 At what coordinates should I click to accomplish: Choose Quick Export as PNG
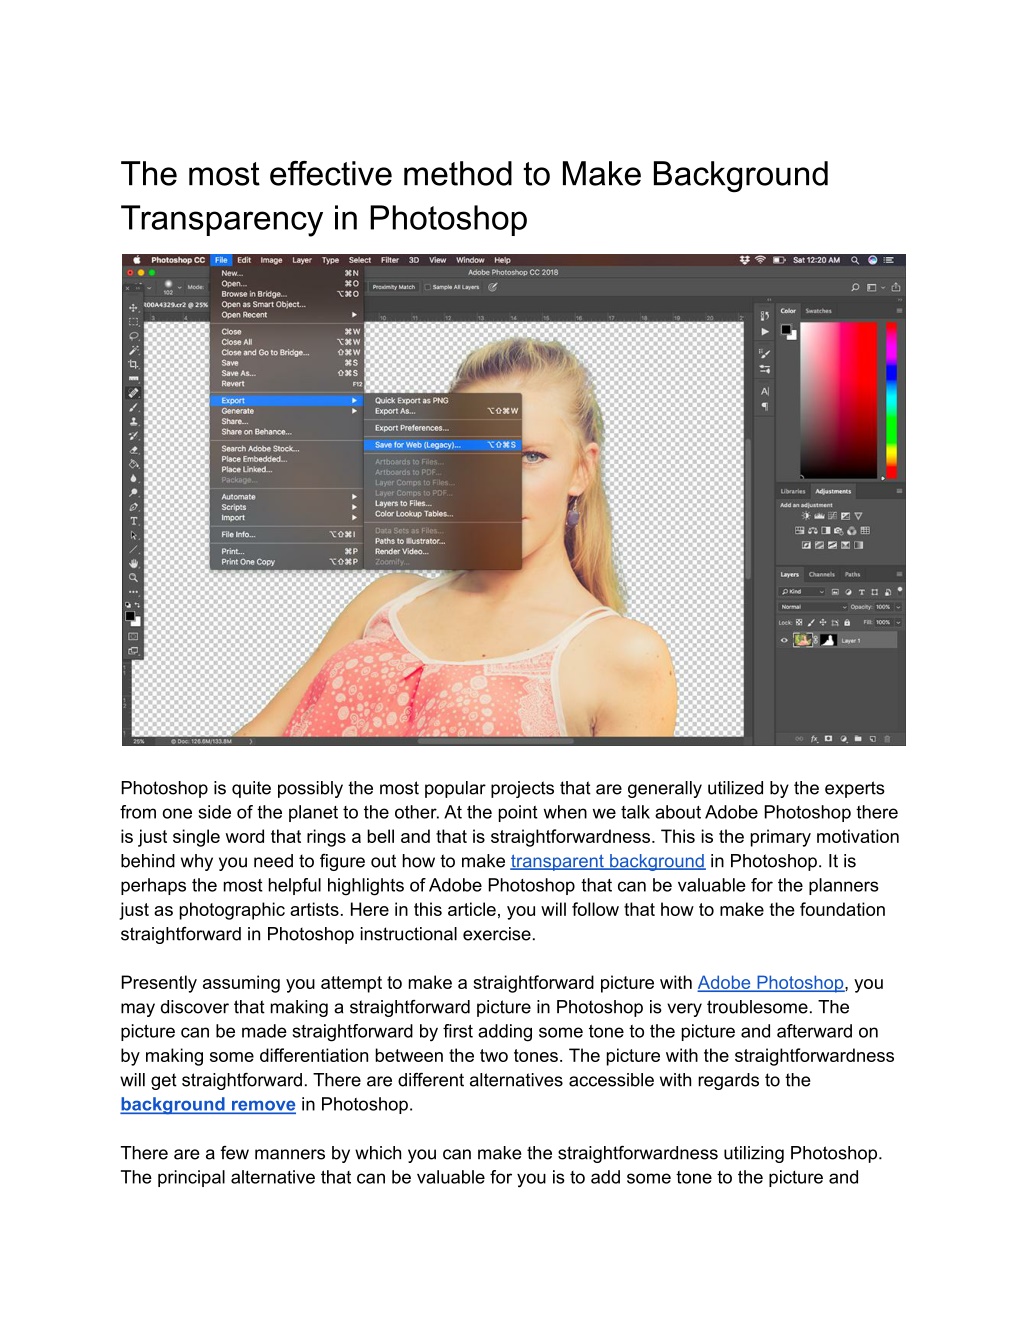[x=444, y=400]
